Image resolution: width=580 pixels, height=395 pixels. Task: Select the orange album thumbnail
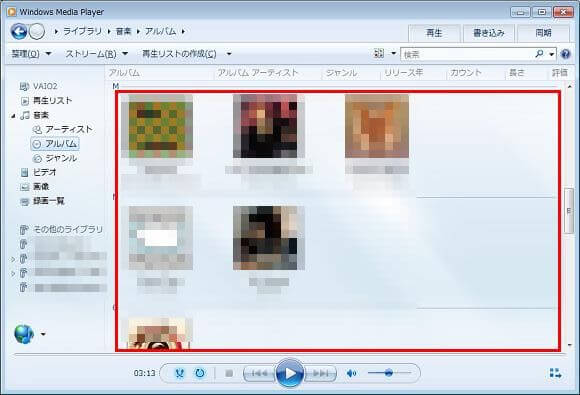point(377,126)
